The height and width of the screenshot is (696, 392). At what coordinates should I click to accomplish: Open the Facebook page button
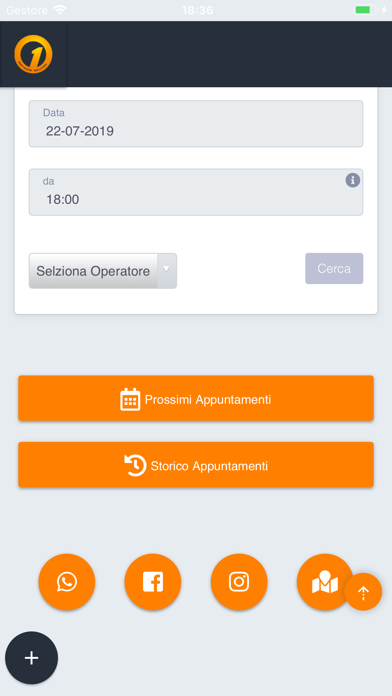click(x=153, y=581)
